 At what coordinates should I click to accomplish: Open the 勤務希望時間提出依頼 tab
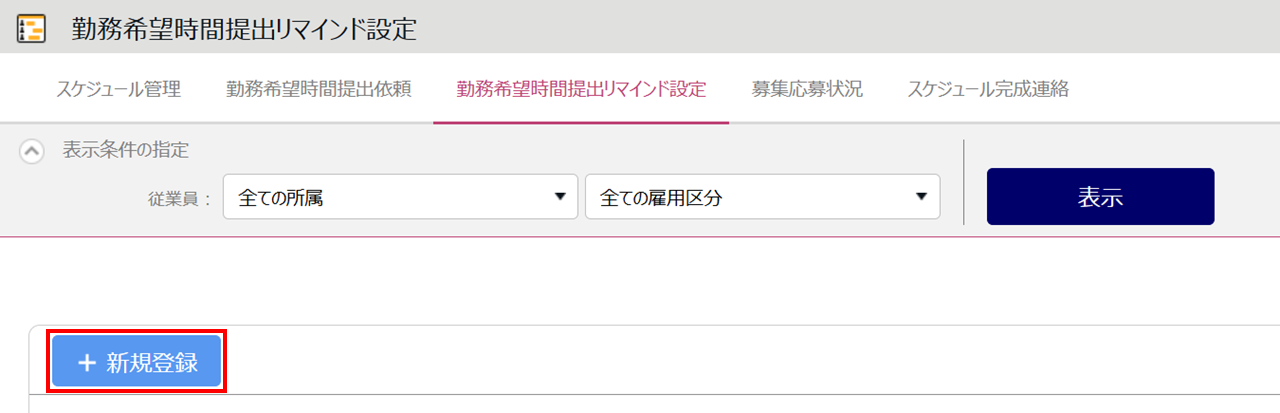click(318, 89)
